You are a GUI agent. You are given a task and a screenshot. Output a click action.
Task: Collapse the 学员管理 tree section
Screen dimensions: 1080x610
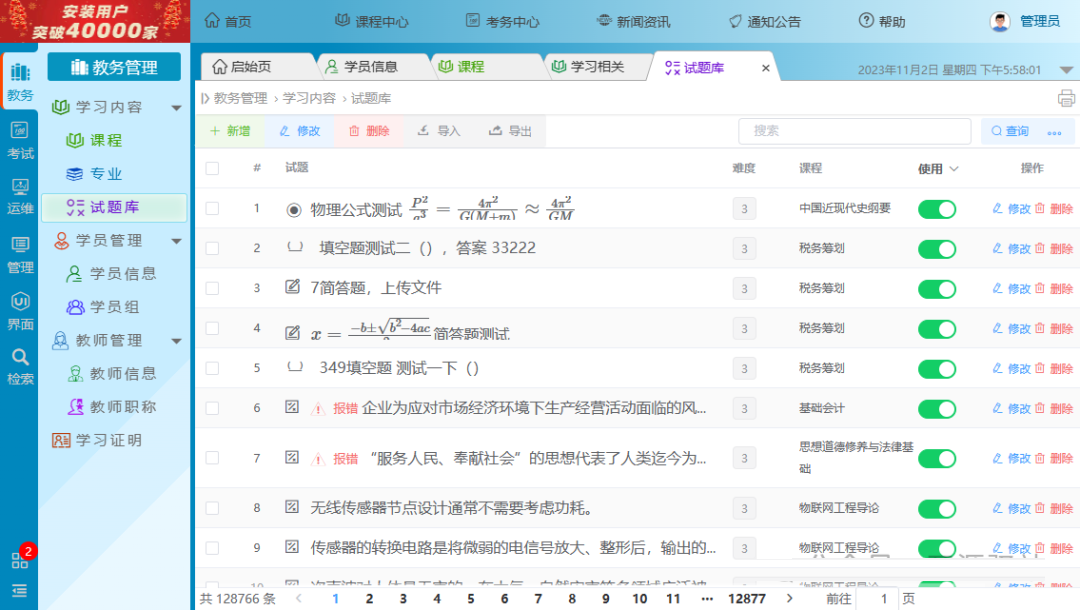pyautogui.click(x=177, y=240)
